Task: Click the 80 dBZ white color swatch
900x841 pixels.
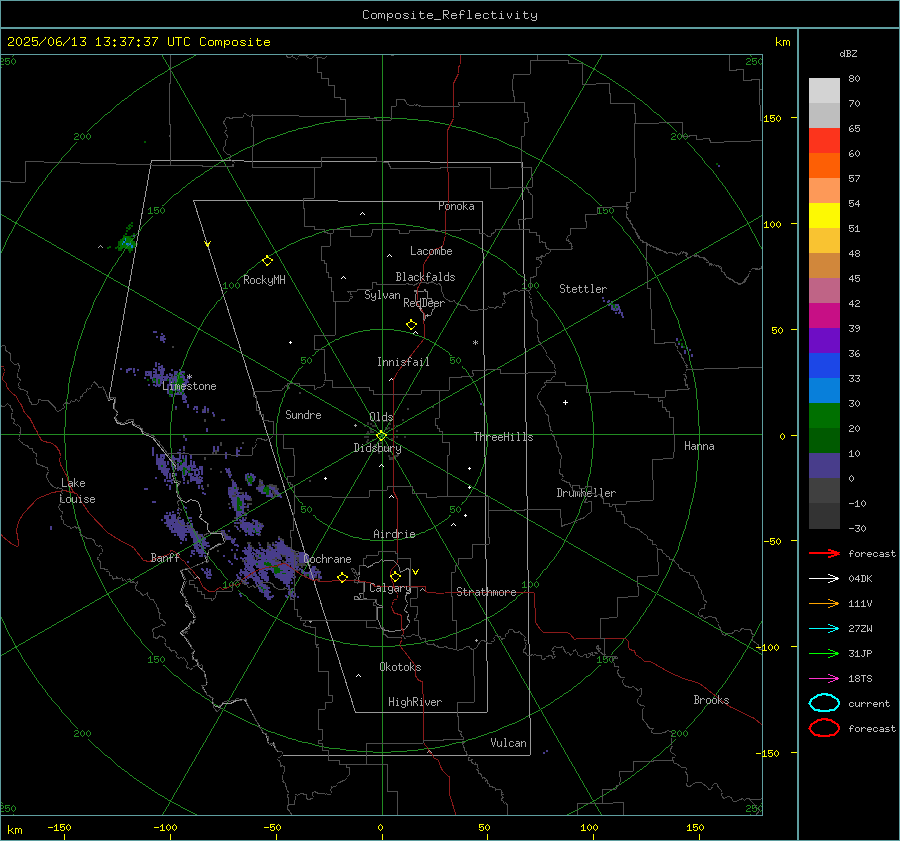Action: coord(824,90)
